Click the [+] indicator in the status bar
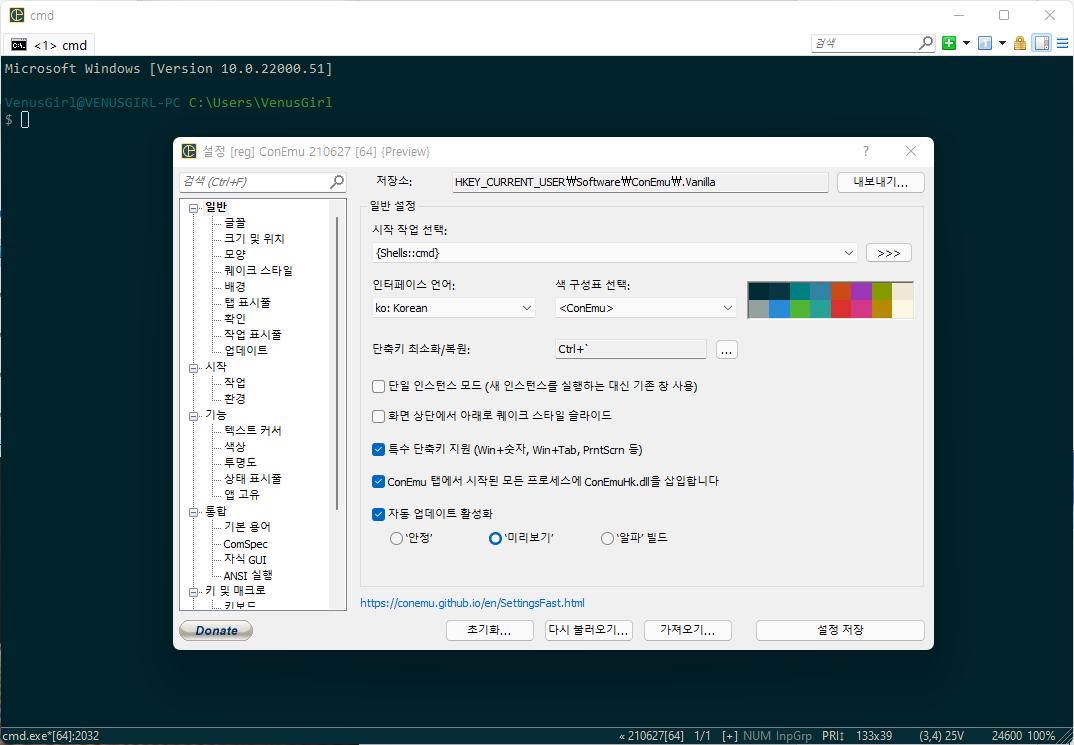The height and width of the screenshot is (745, 1074). coord(729,736)
